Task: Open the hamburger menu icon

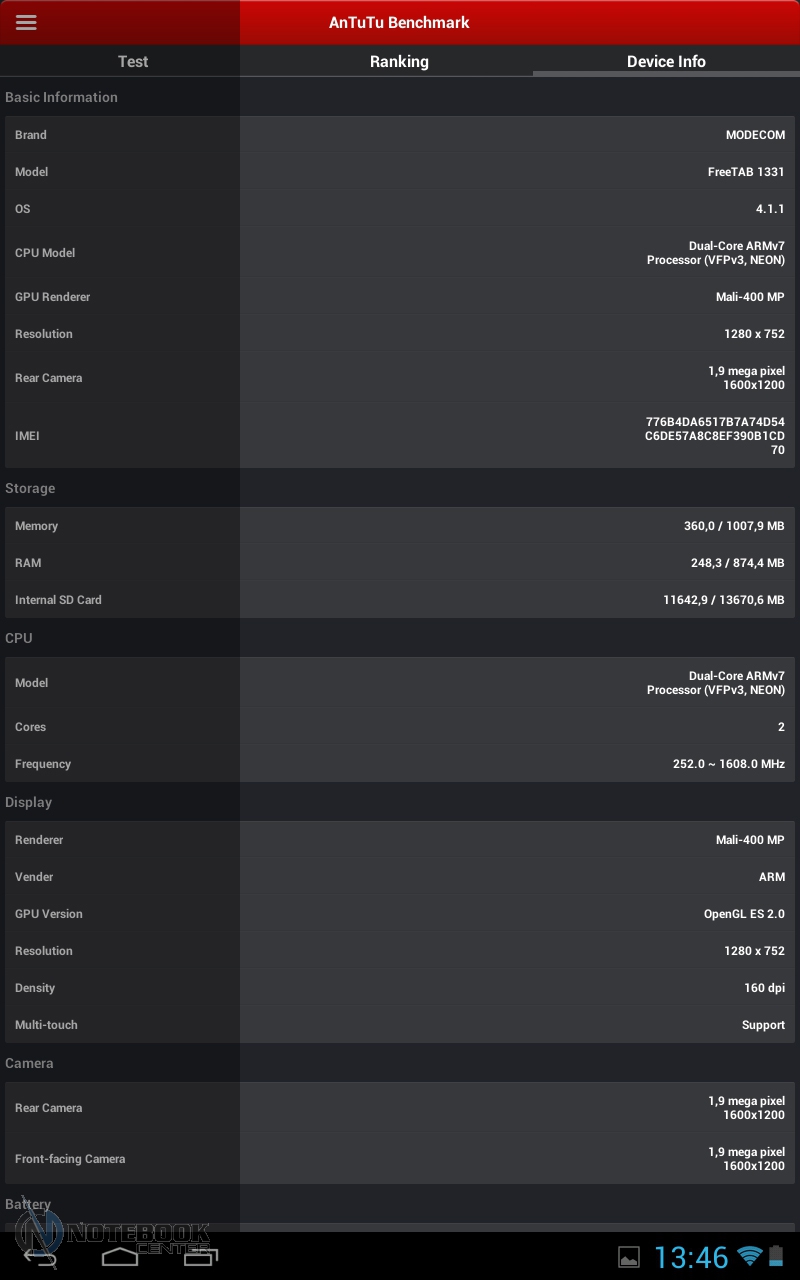Action: (x=26, y=22)
